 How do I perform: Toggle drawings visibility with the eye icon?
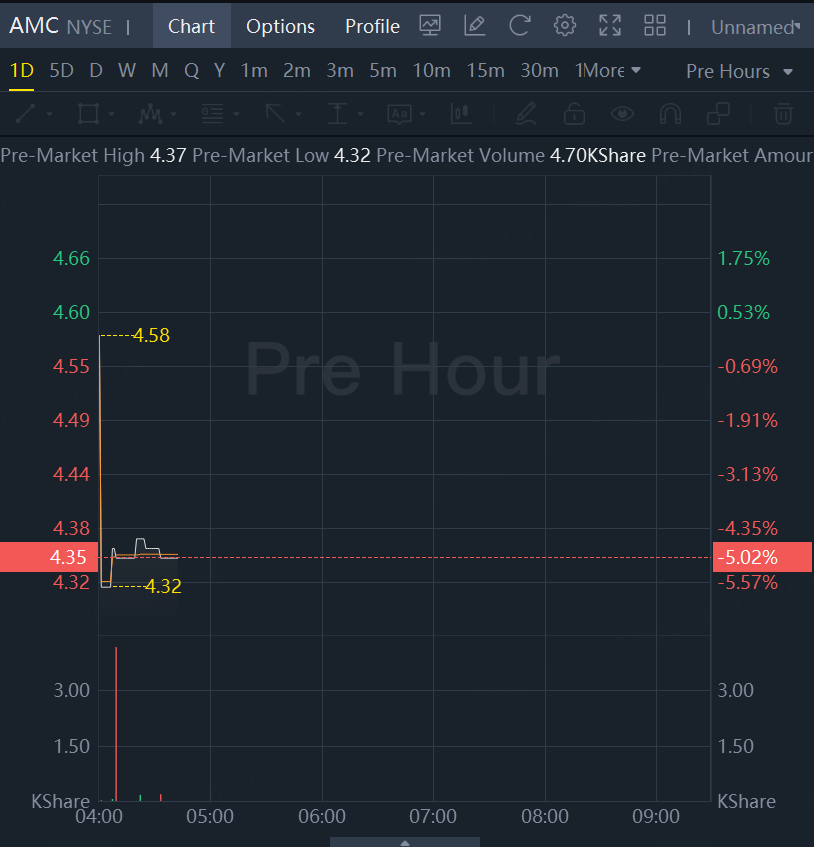click(x=622, y=114)
